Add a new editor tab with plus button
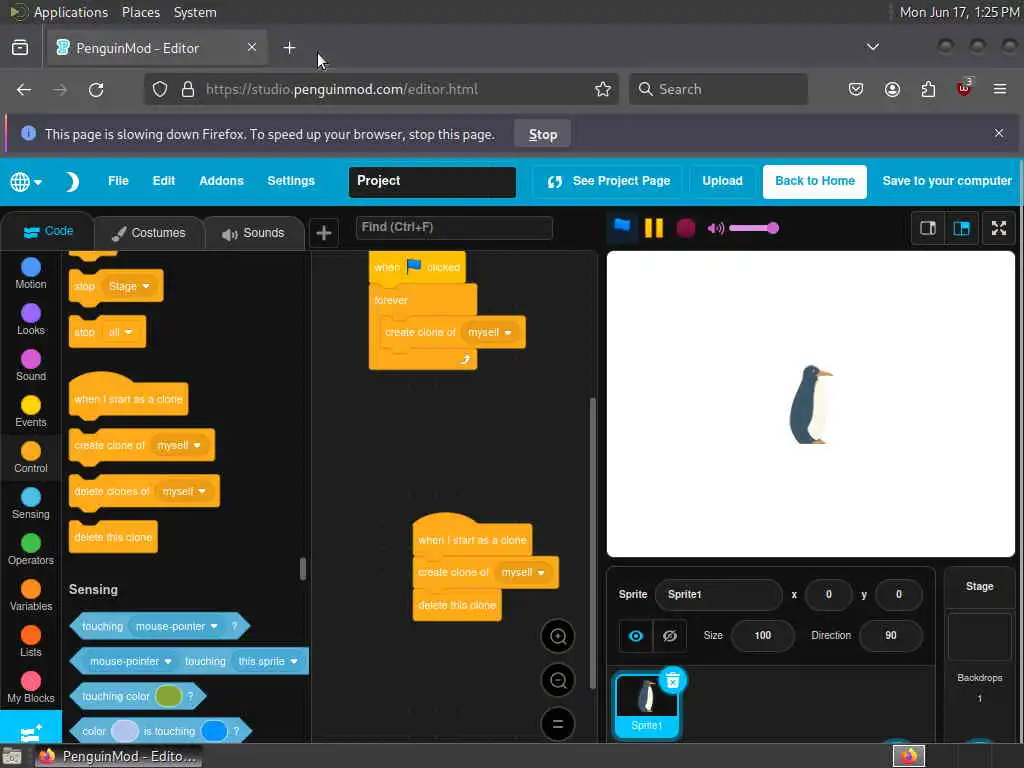Image resolution: width=1024 pixels, height=768 pixels. [323, 233]
